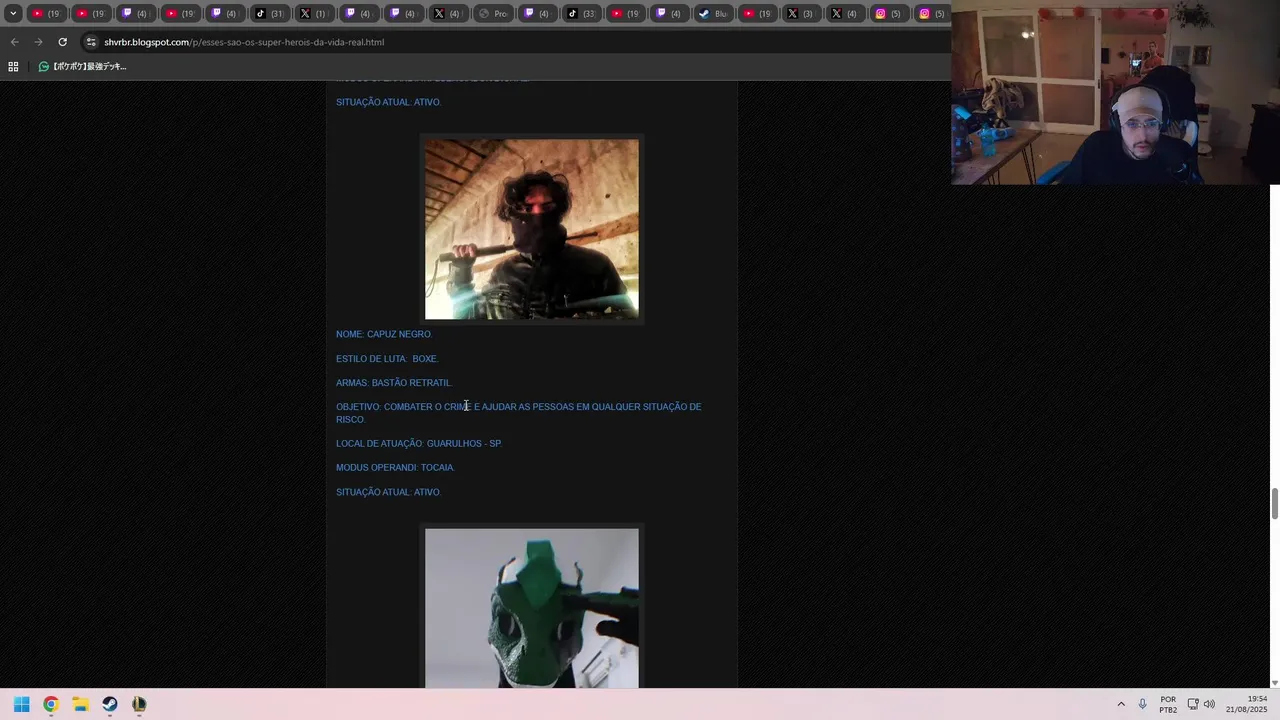Viewport: 1280px width, 720px height.
Task: Go forward to the next page
Action: 38,42
